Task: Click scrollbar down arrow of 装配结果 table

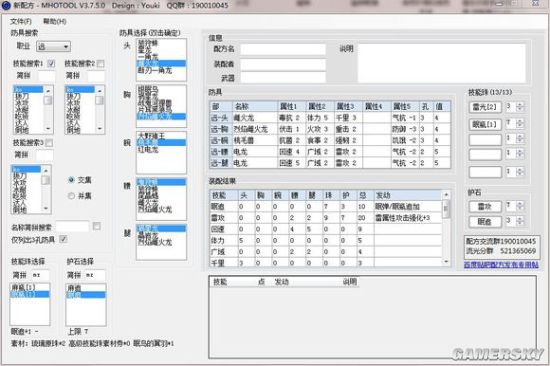Action: click(x=446, y=262)
